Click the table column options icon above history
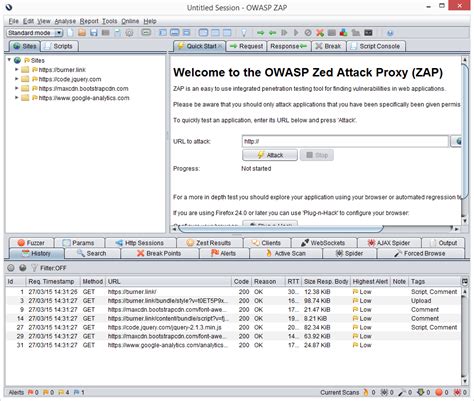 [465, 281]
